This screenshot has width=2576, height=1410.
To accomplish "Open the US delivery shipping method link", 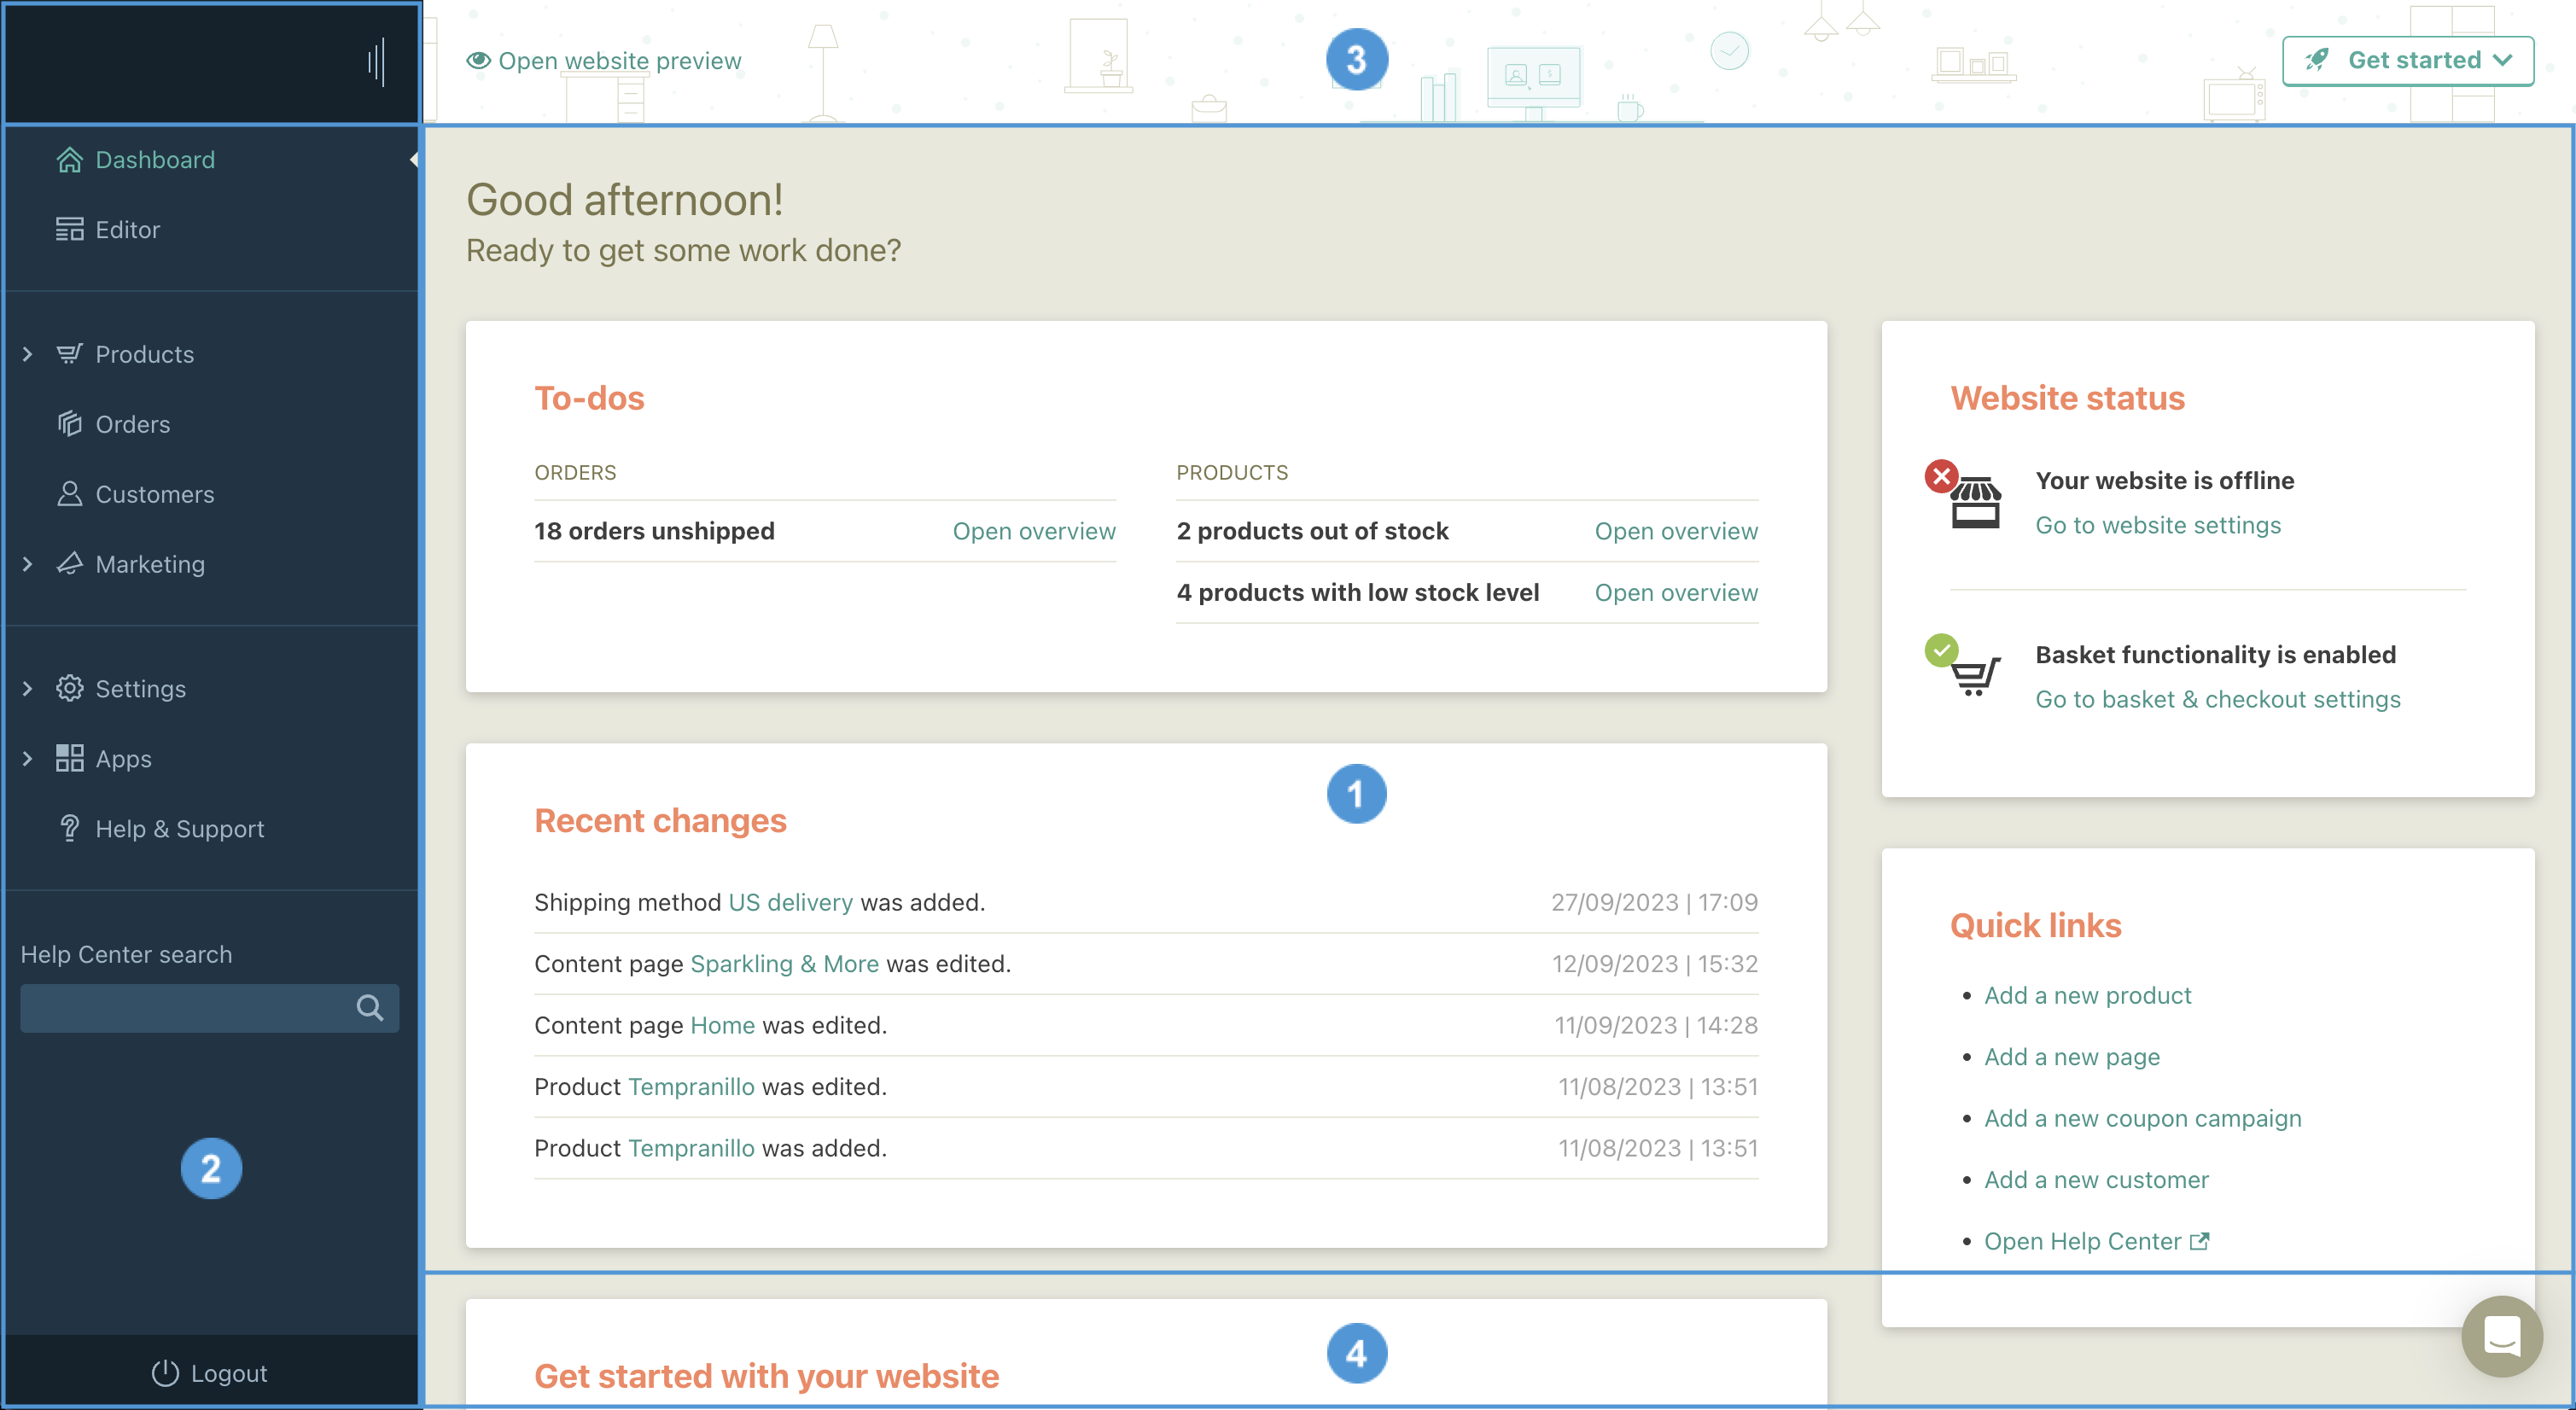I will click(x=790, y=902).
